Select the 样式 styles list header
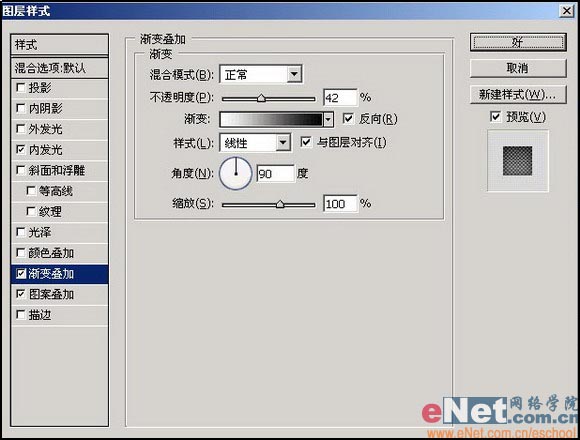This screenshot has height=440, width=580. coord(60,45)
